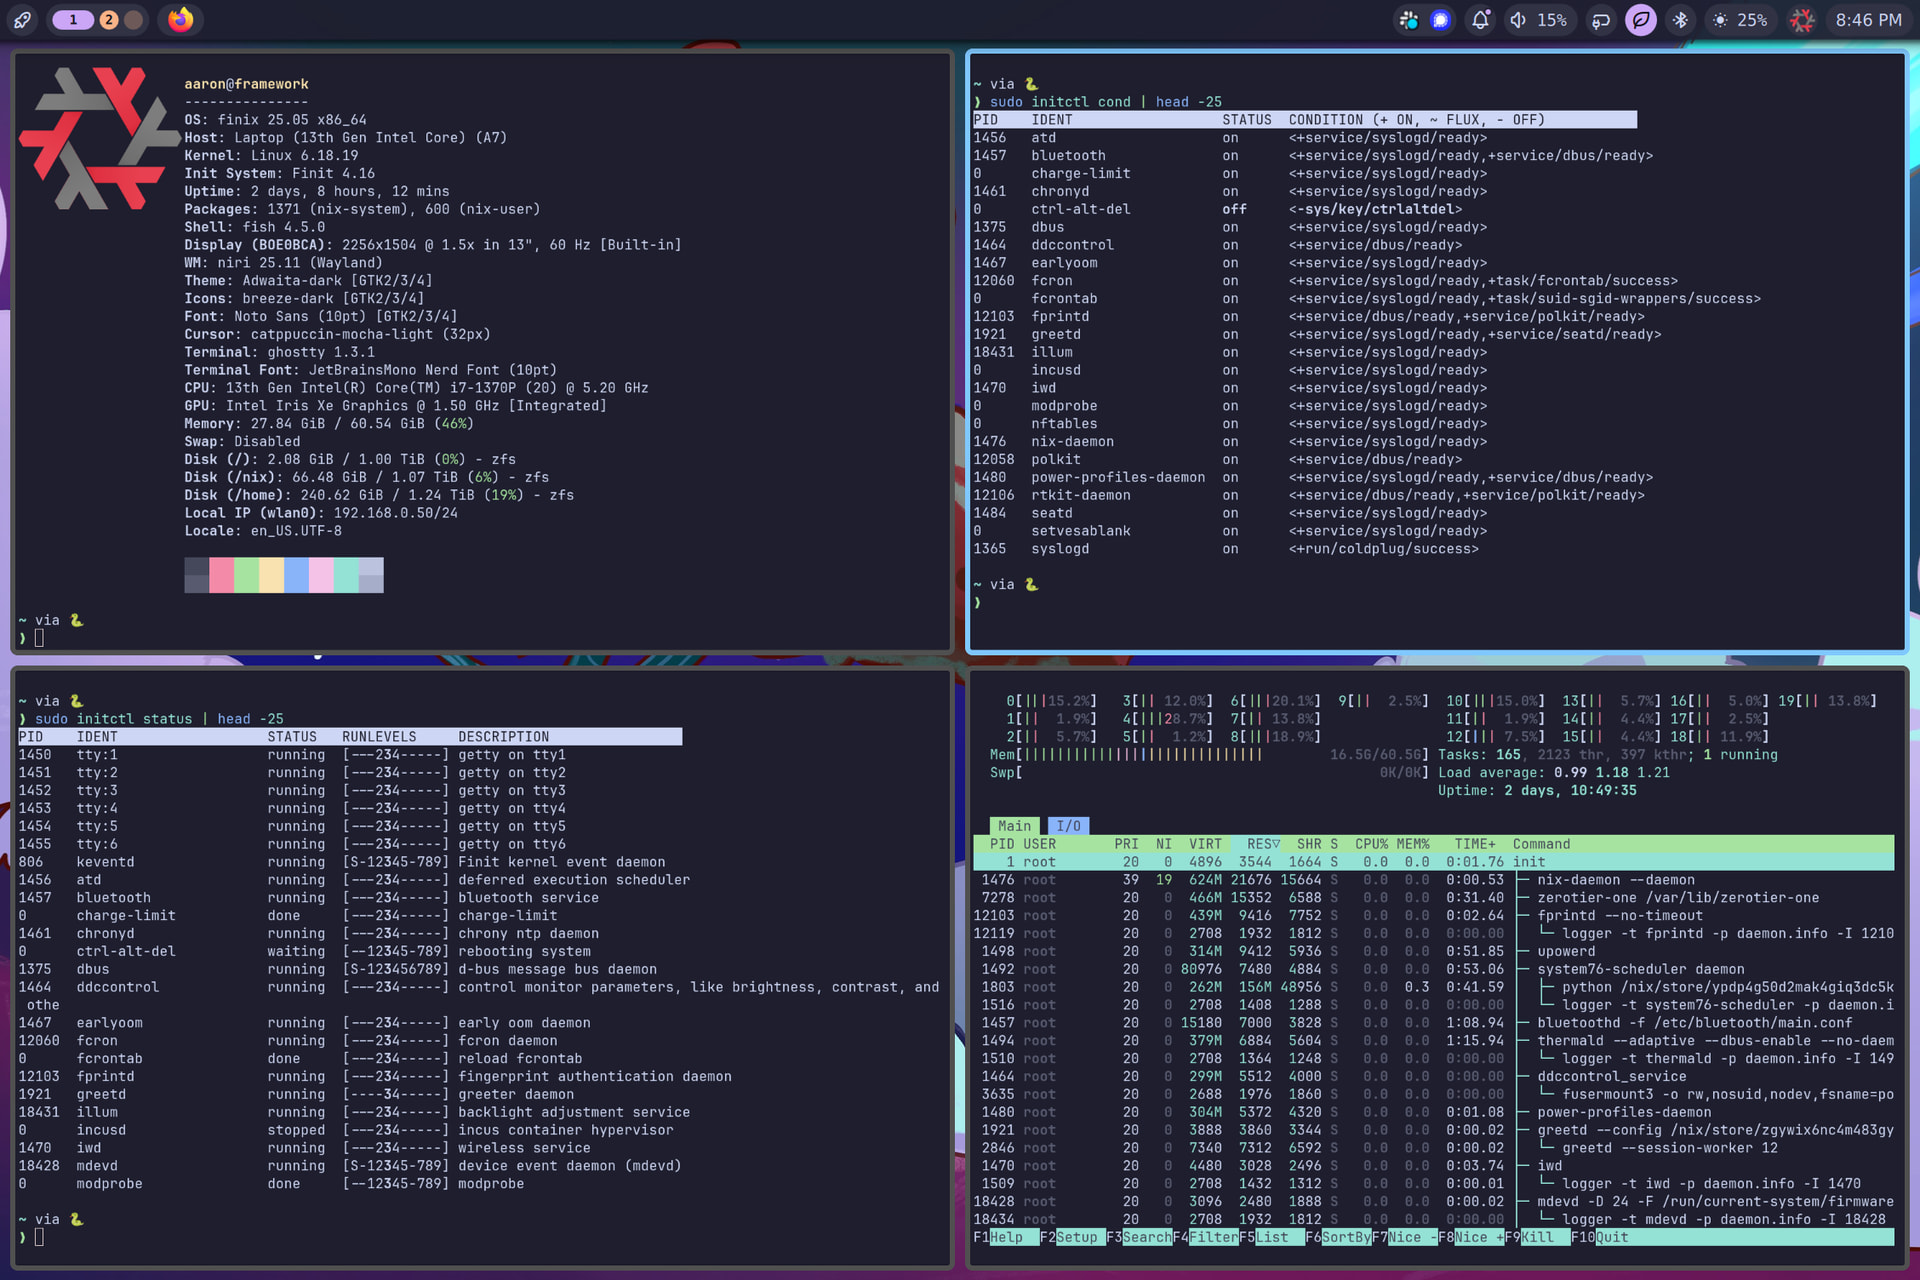
Task: Open the Slack tray icon
Action: point(1408,20)
